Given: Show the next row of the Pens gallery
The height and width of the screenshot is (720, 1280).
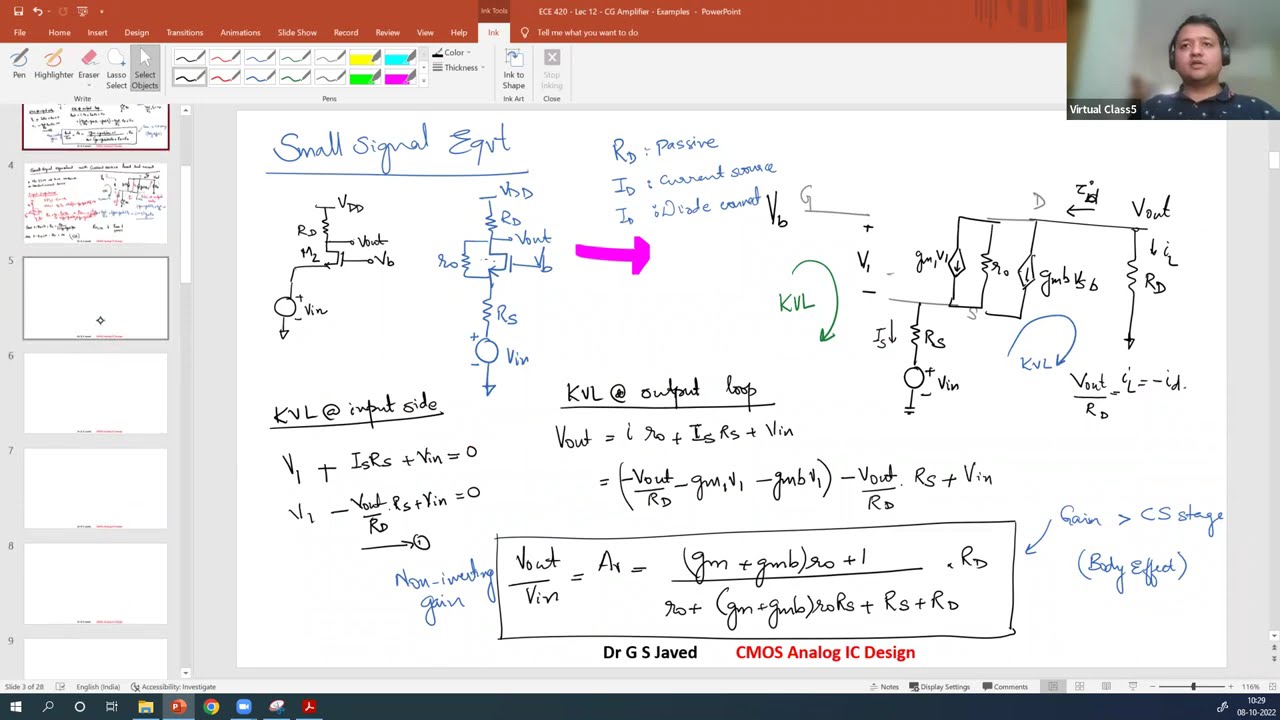Looking at the screenshot, I should 423,67.
